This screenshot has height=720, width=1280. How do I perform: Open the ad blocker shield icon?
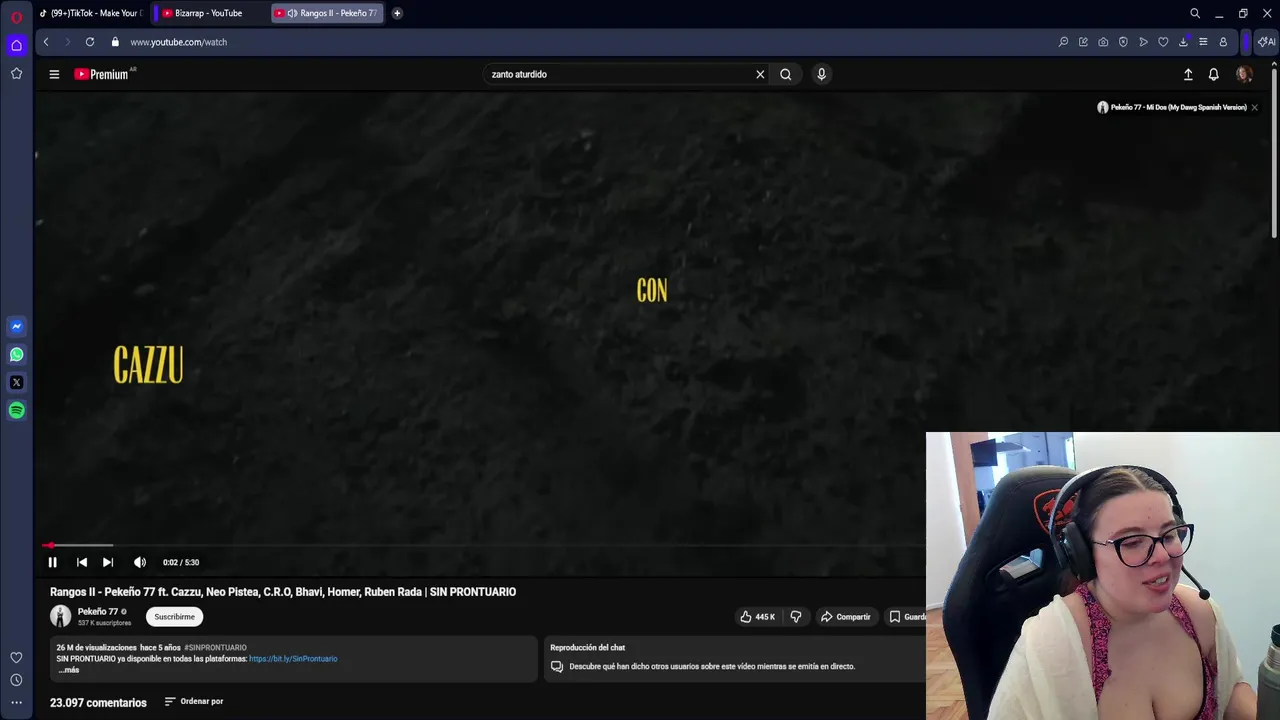(x=1123, y=42)
